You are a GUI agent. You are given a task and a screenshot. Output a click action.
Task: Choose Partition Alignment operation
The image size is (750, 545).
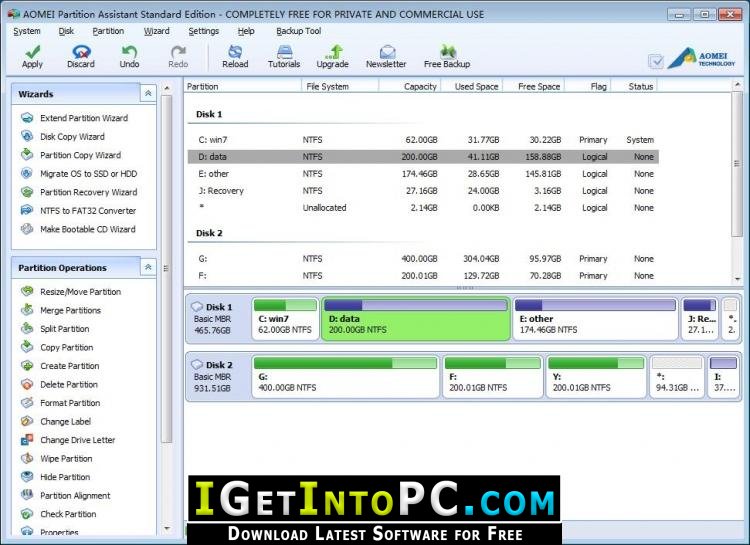(x=66, y=496)
